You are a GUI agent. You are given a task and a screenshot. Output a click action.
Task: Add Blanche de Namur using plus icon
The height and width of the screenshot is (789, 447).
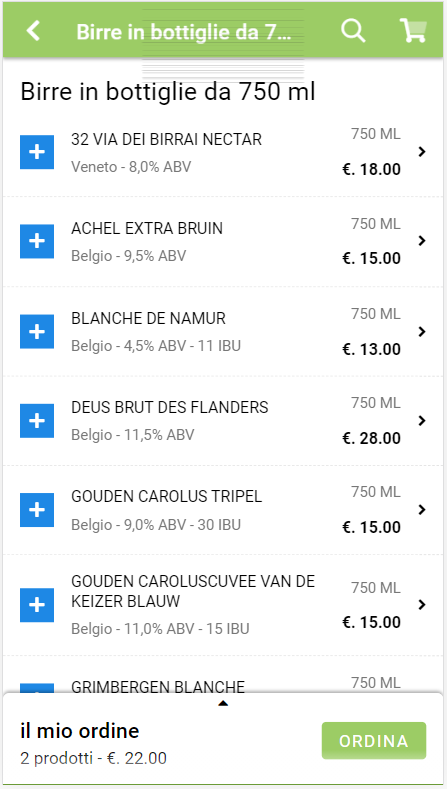pyautogui.click(x=37, y=332)
